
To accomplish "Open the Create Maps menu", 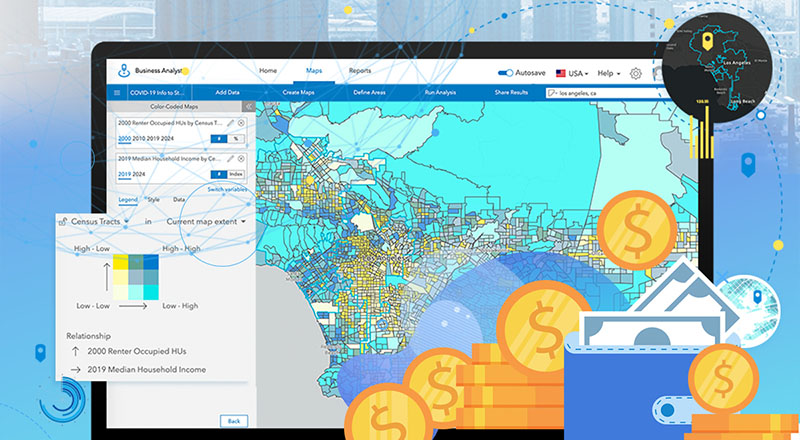I will click(298, 92).
